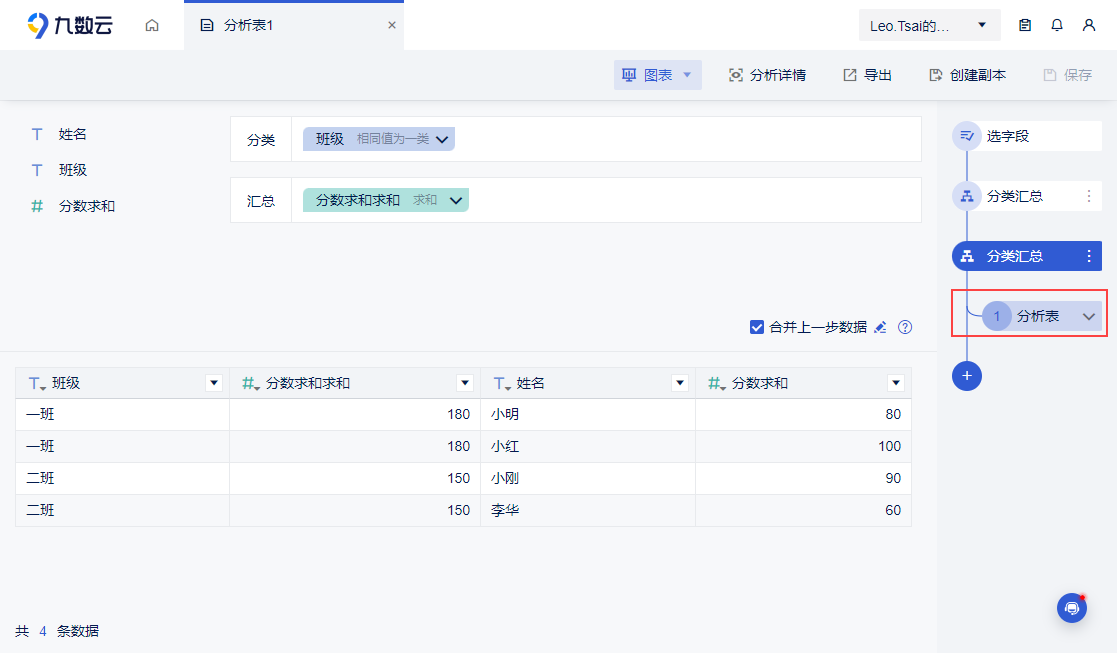This screenshot has height=653, width=1117.
Task: Open the 分数求和求和 column filter dropdown
Action: pyautogui.click(x=465, y=383)
